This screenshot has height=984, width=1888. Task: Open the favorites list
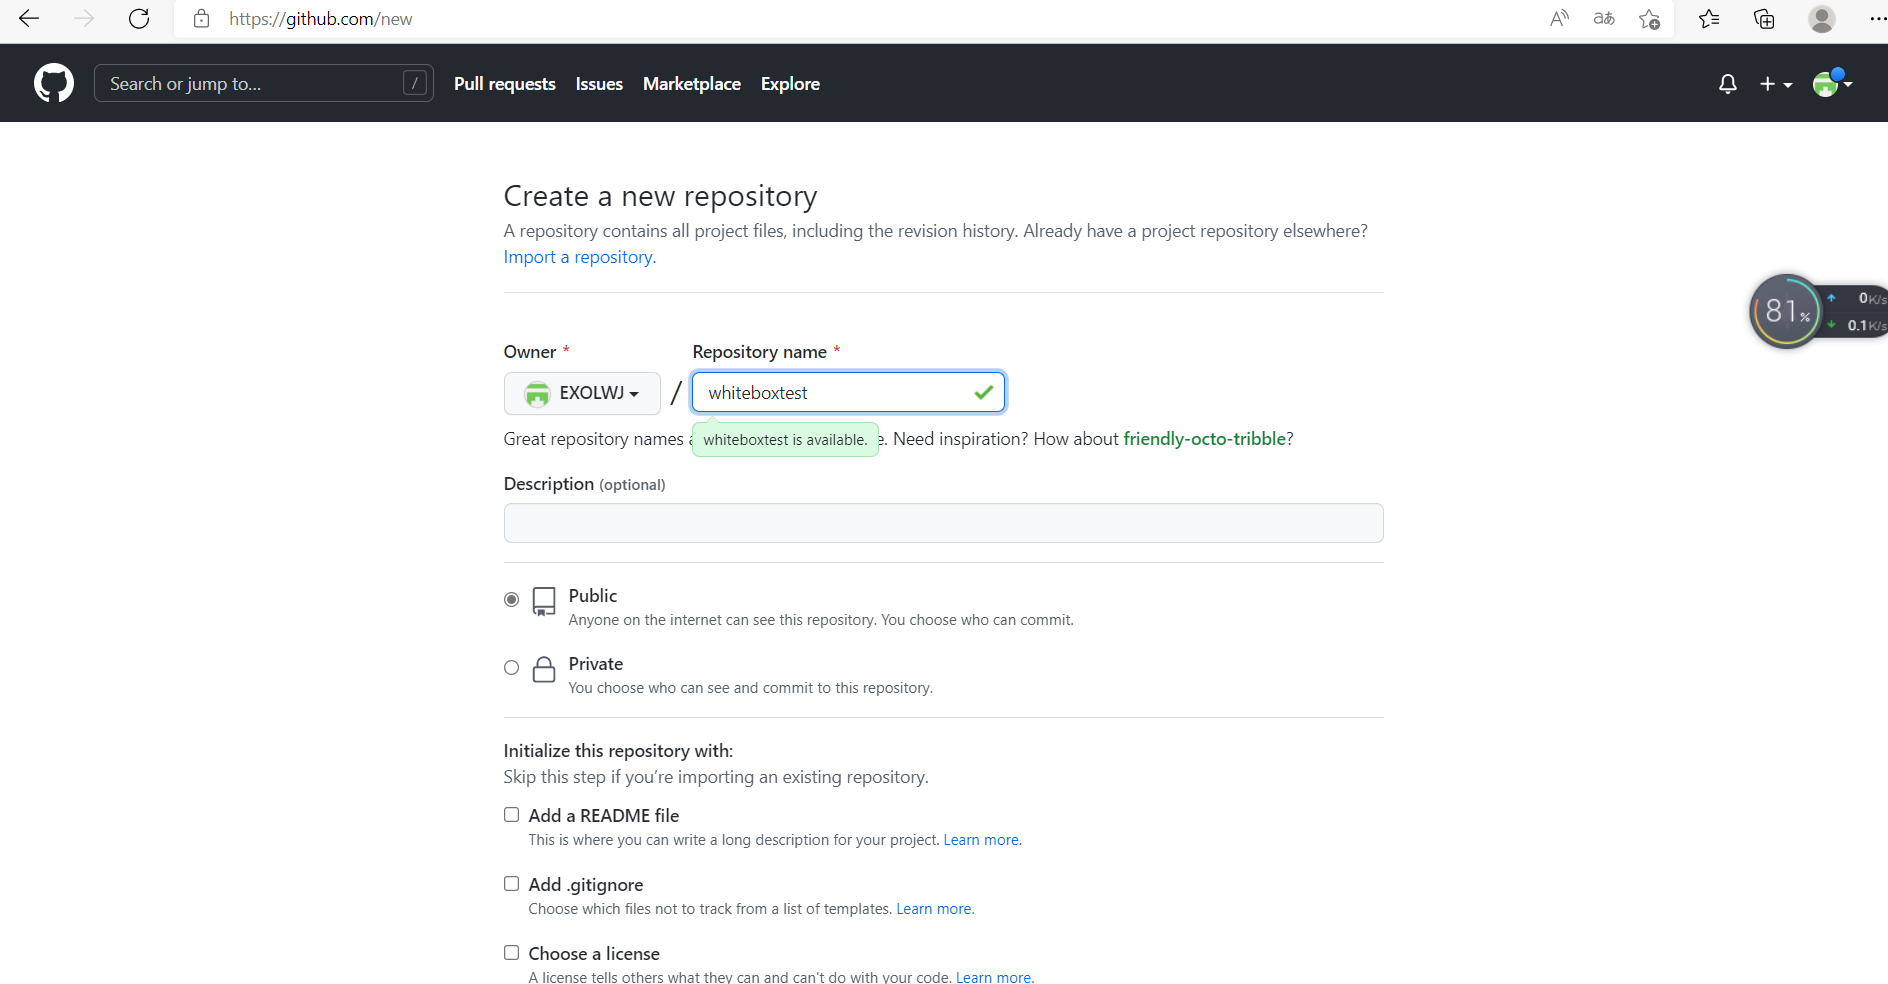click(x=1709, y=19)
